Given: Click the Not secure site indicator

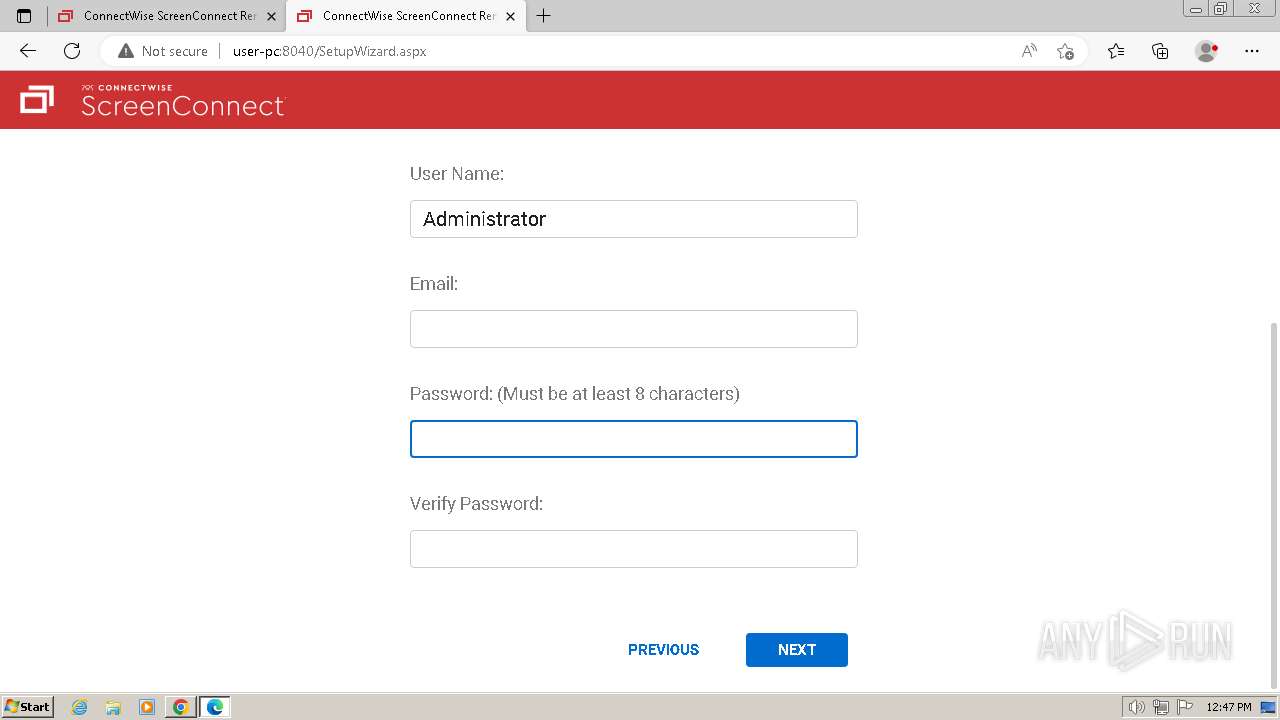Looking at the screenshot, I should tap(163, 51).
